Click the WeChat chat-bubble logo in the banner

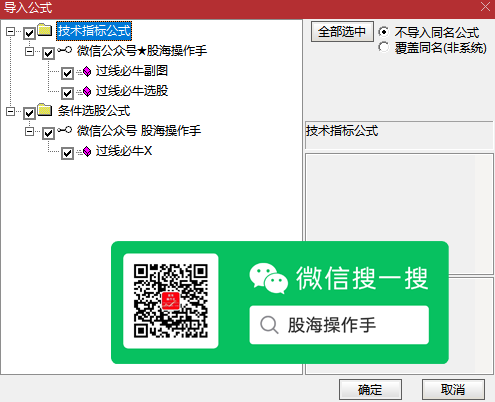coord(269,278)
